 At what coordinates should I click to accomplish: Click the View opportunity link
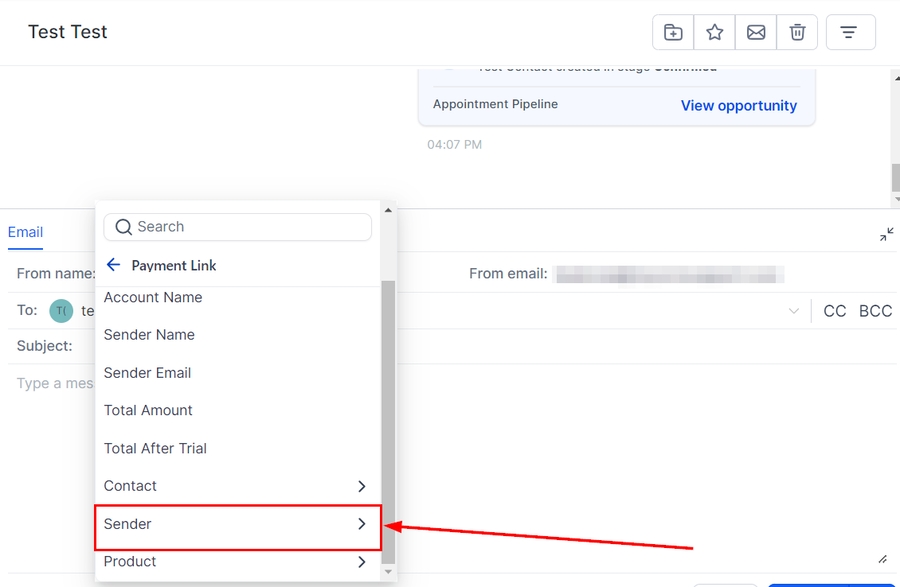click(x=739, y=106)
